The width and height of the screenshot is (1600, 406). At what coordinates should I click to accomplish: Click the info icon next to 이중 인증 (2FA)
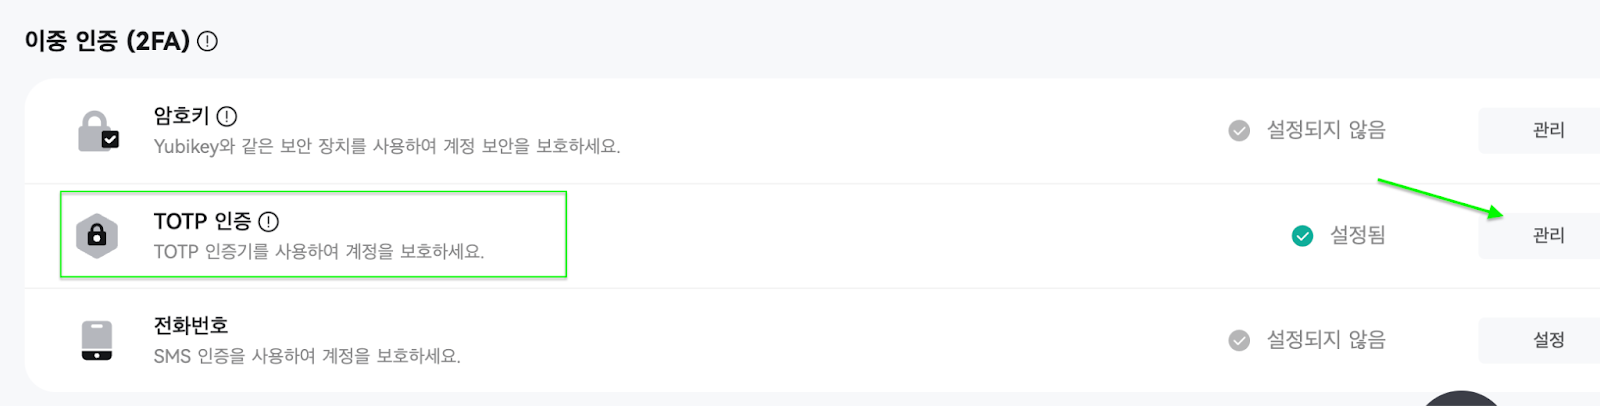tap(207, 41)
